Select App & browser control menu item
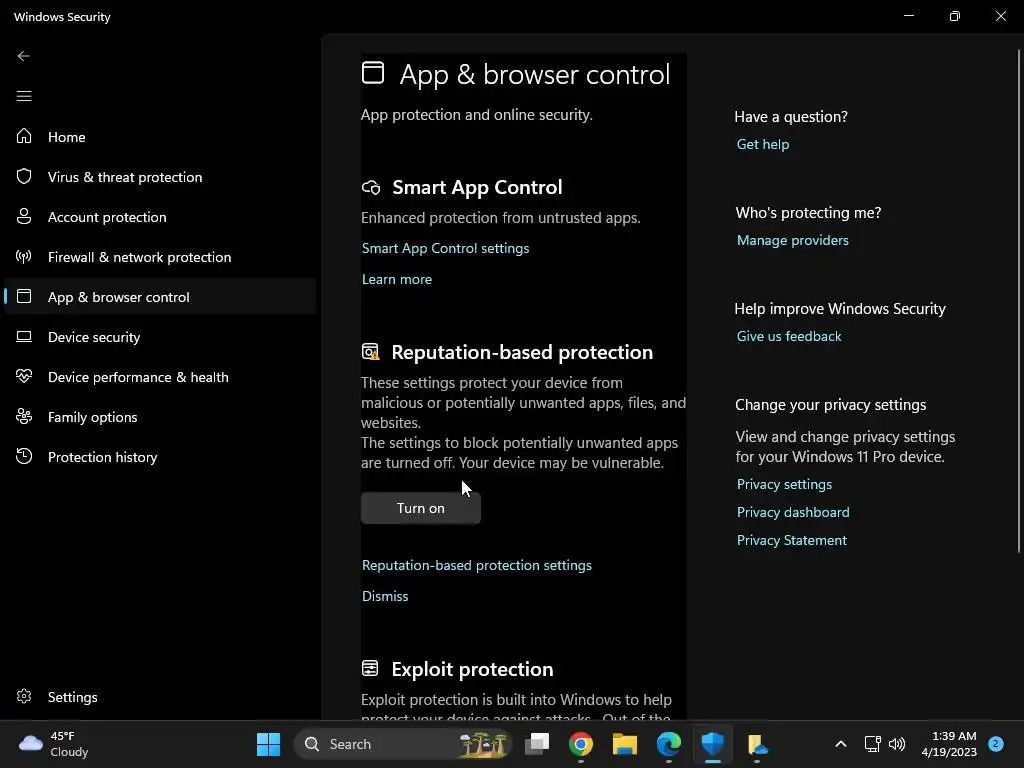 tap(159, 296)
